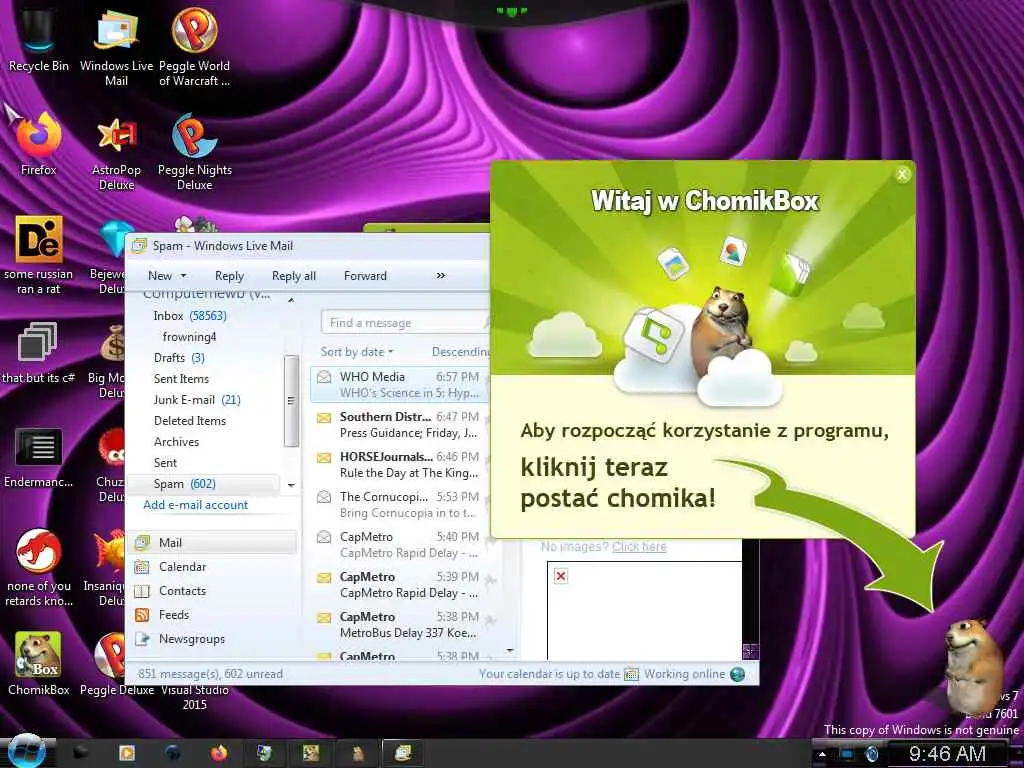Open the Deleted Items folder
This screenshot has width=1024, height=768.
(x=190, y=421)
